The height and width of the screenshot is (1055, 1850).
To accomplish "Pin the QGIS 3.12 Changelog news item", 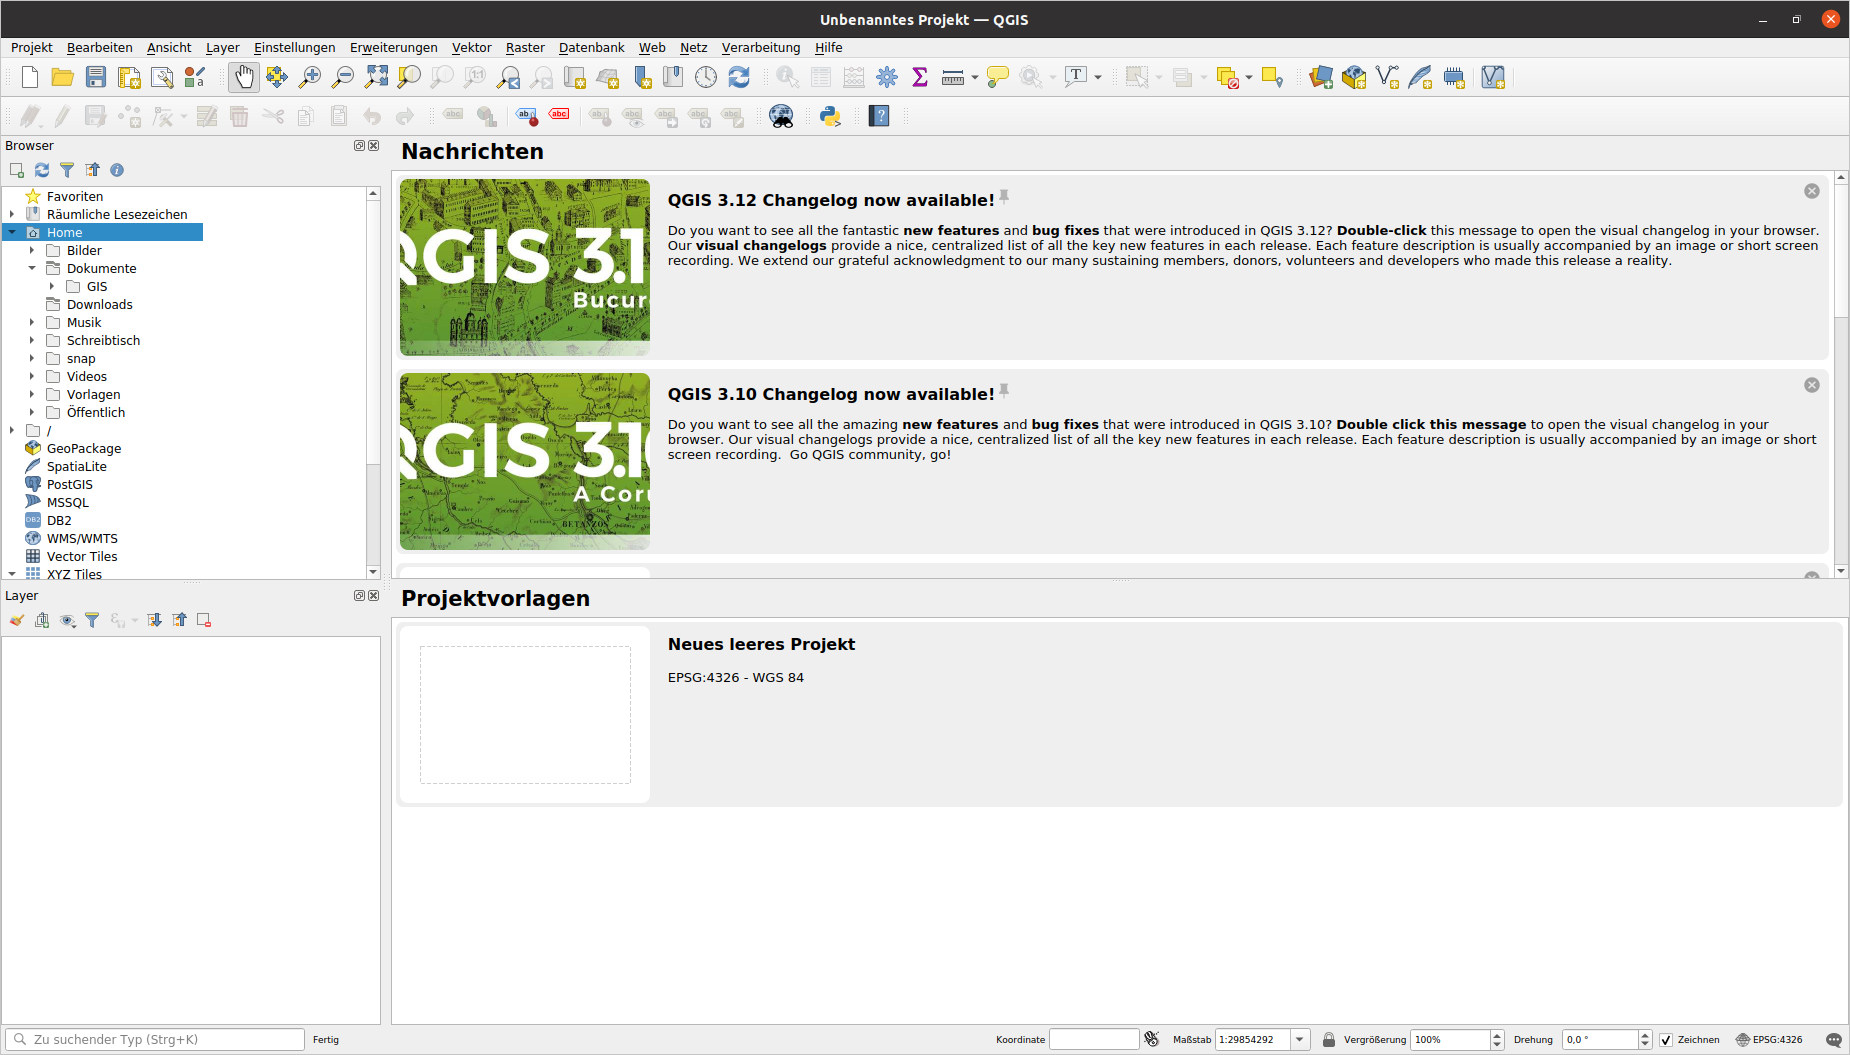I will [1004, 197].
